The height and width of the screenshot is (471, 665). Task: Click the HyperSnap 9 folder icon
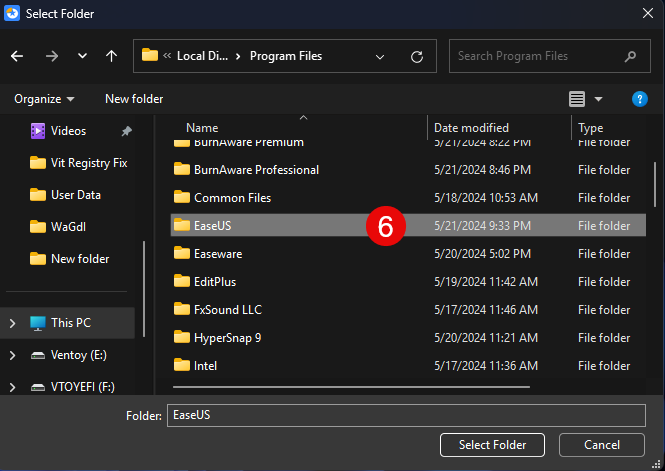182,337
